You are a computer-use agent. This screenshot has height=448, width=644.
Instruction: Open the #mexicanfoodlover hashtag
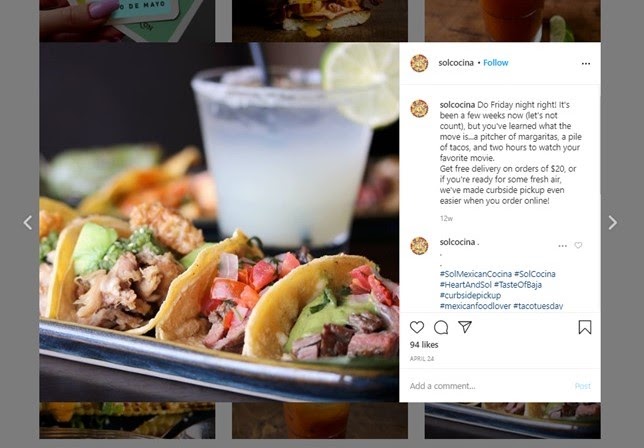[x=475, y=306]
